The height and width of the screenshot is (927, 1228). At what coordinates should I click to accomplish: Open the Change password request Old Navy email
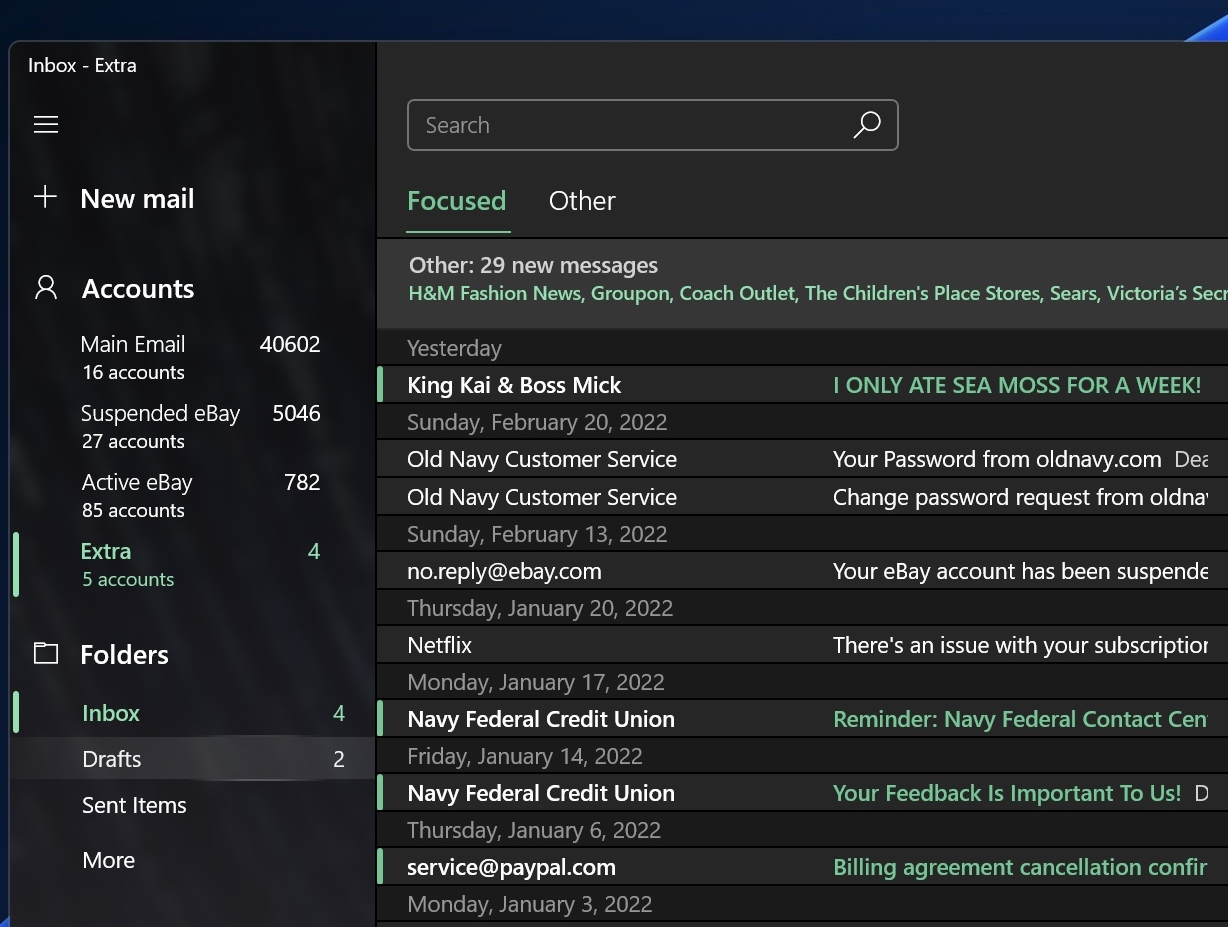pos(802,497)
